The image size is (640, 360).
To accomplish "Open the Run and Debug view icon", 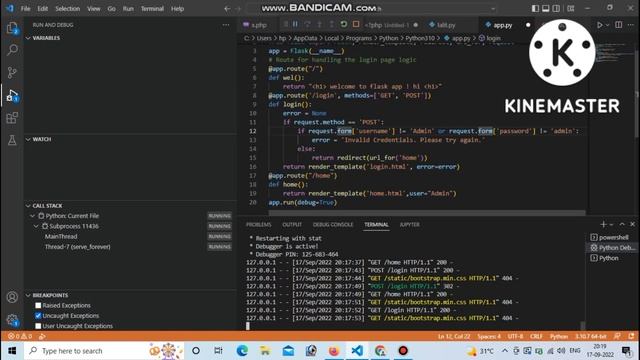I will [x=12, y=96].
